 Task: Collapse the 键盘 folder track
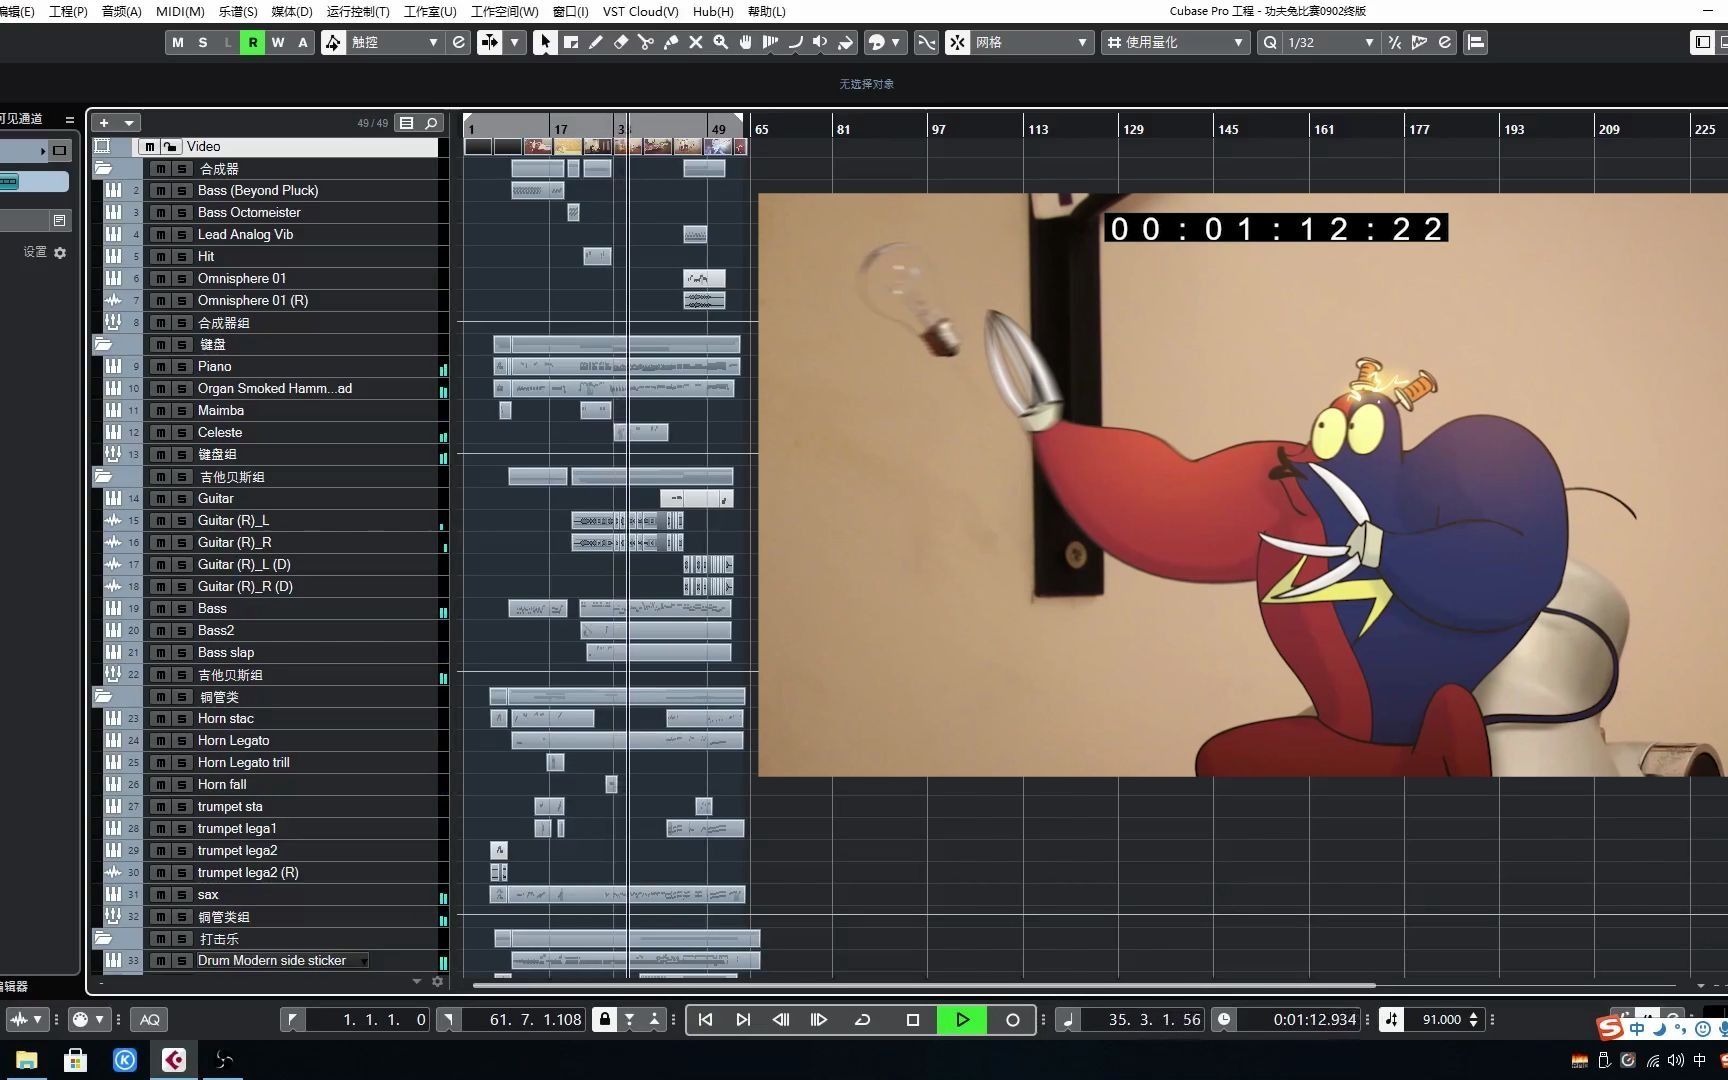[103, 344]
